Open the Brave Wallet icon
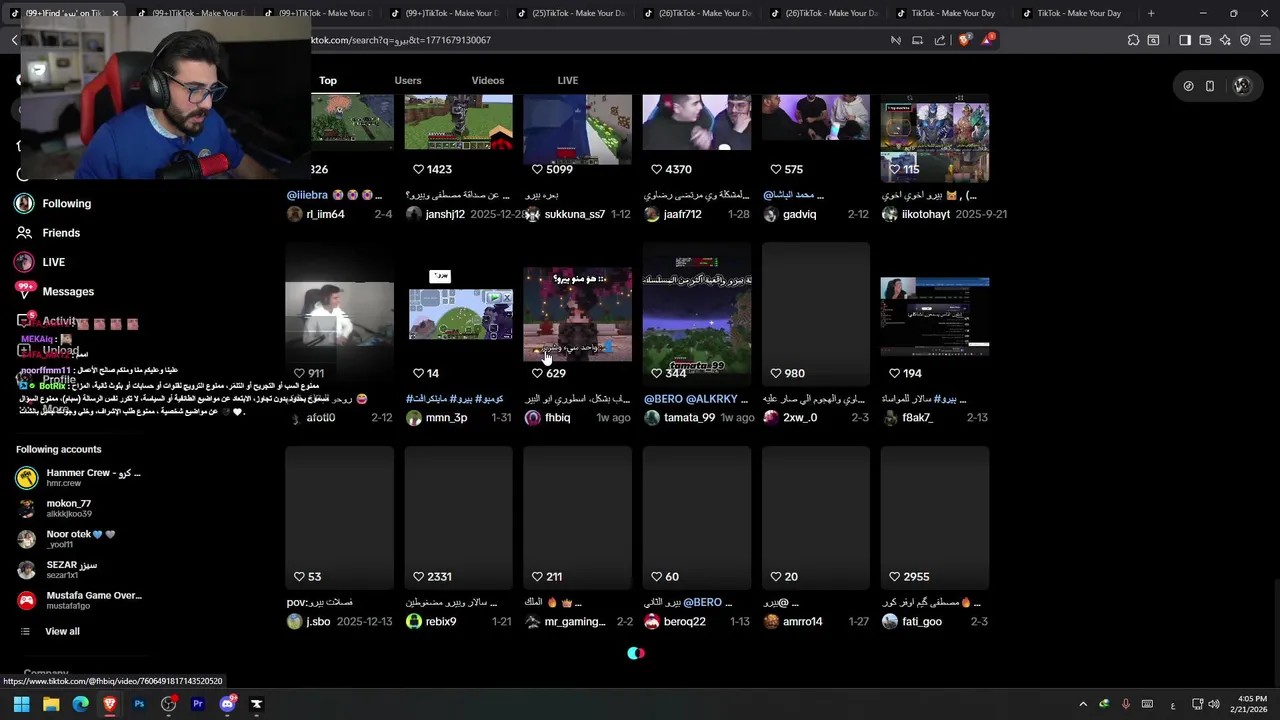 tap(1205, 40)
